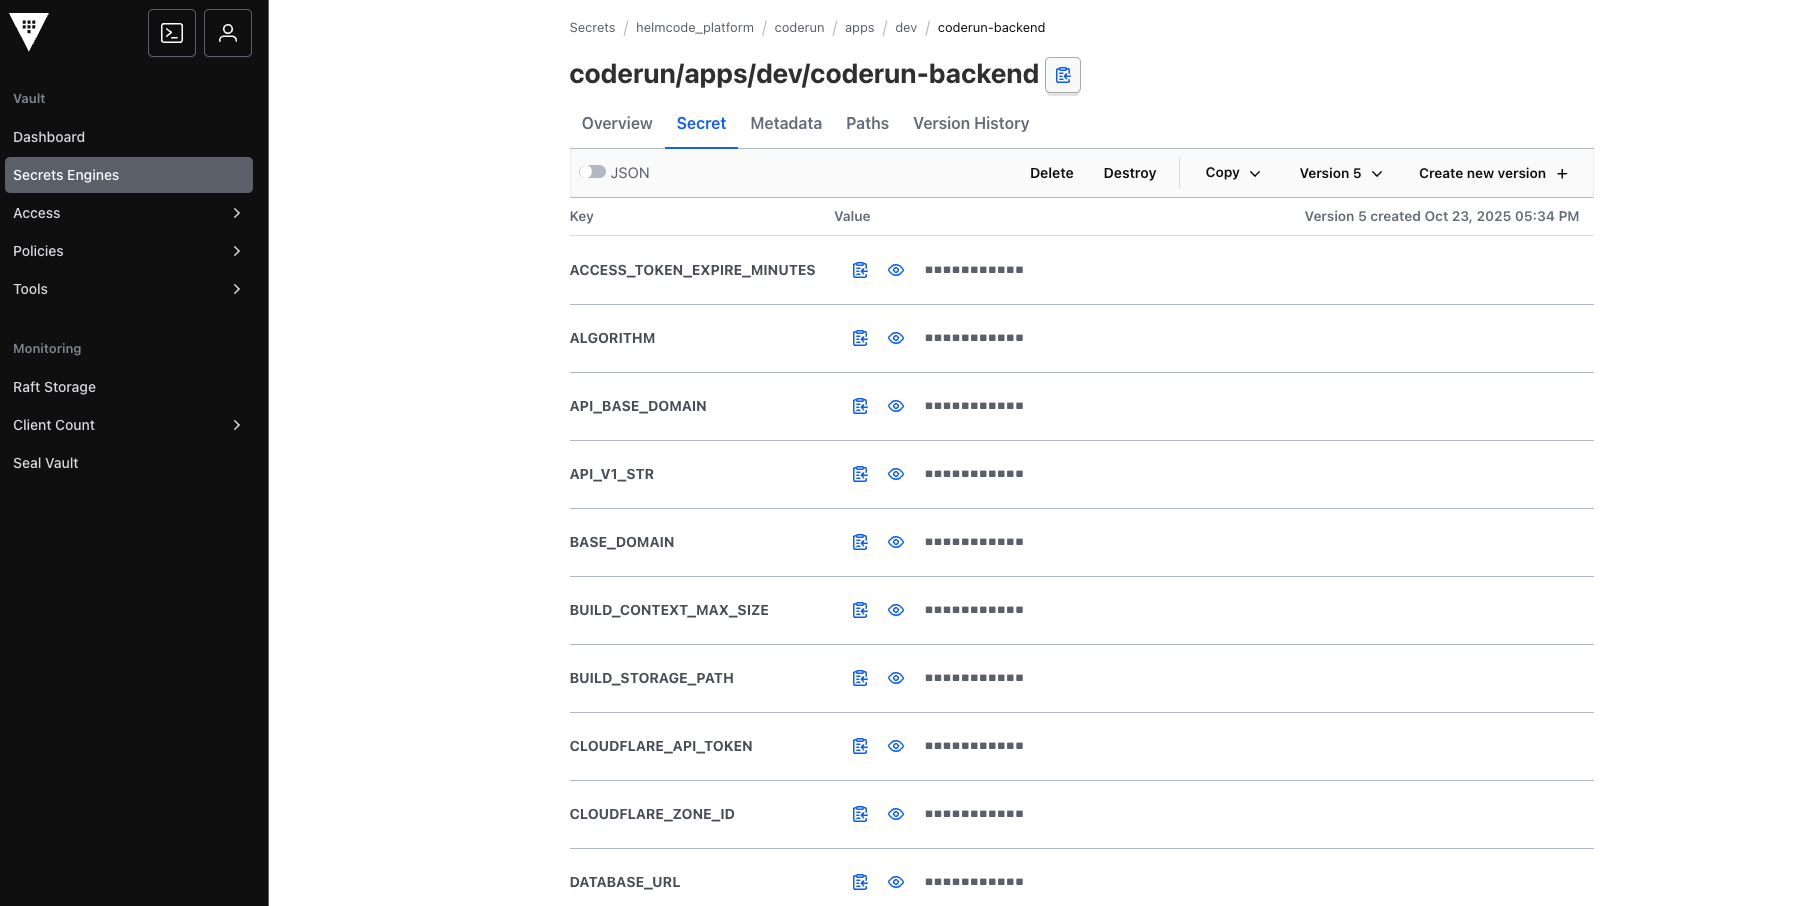Copy the DATABASE_URL value using the clipboard icon

pyautogui.click(x=860, y=882)
